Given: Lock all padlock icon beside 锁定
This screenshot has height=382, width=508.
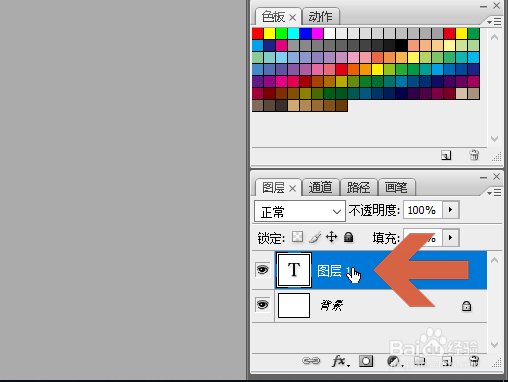Looking at the screenshot, I should (x=349, y=237).
